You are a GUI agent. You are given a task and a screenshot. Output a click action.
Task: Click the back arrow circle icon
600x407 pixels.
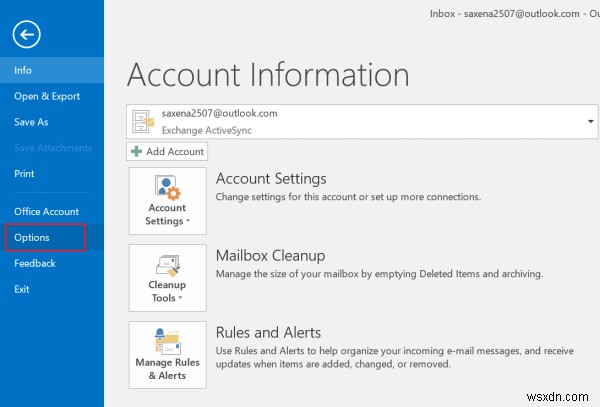pyautogui.click(x=26, y=35)
